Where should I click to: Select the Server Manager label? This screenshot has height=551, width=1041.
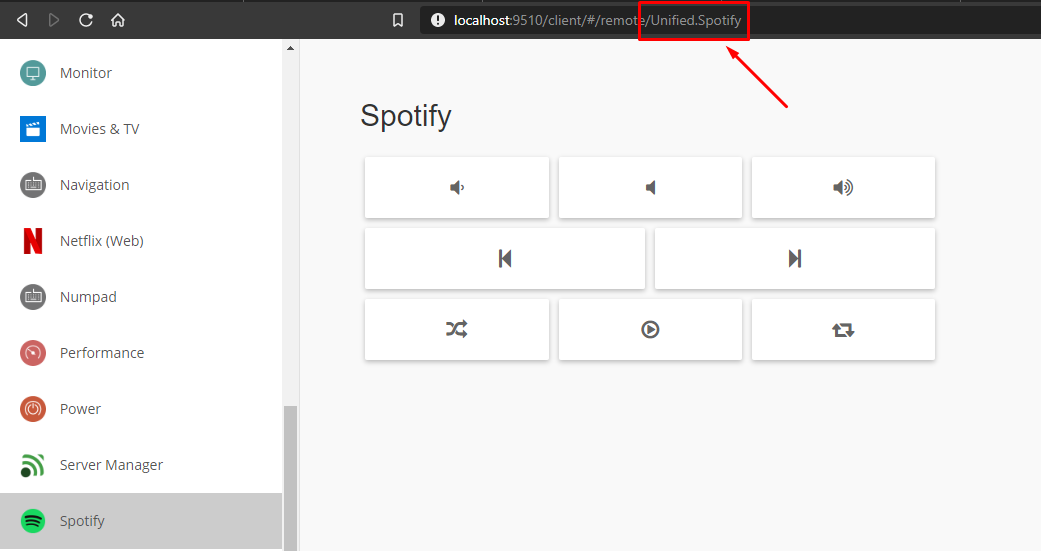pyautogui.click(x=111, y=465)
